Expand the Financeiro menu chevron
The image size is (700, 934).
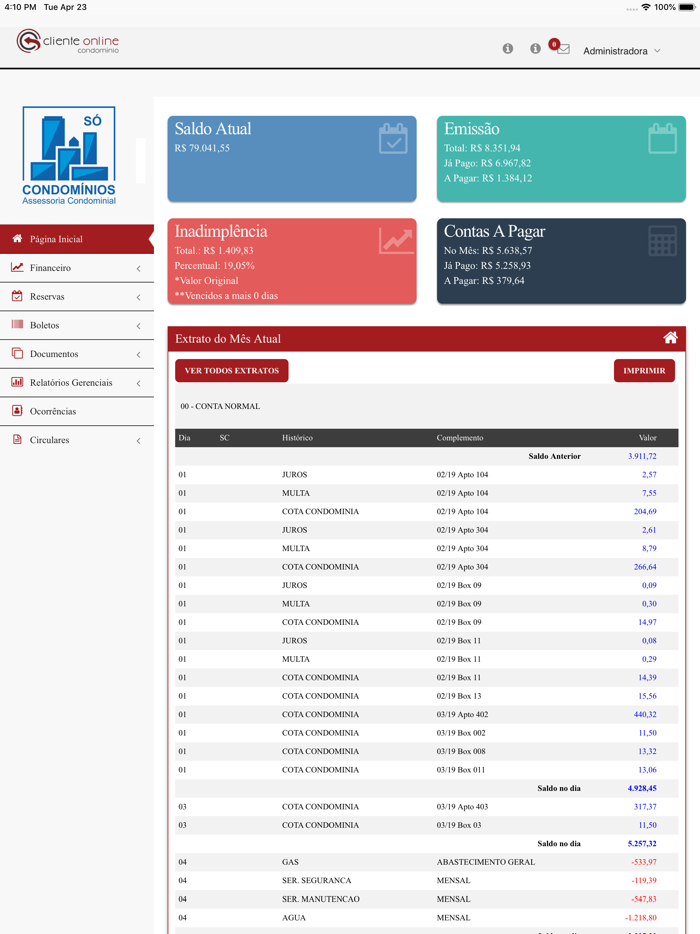click(x=138, y=269)
